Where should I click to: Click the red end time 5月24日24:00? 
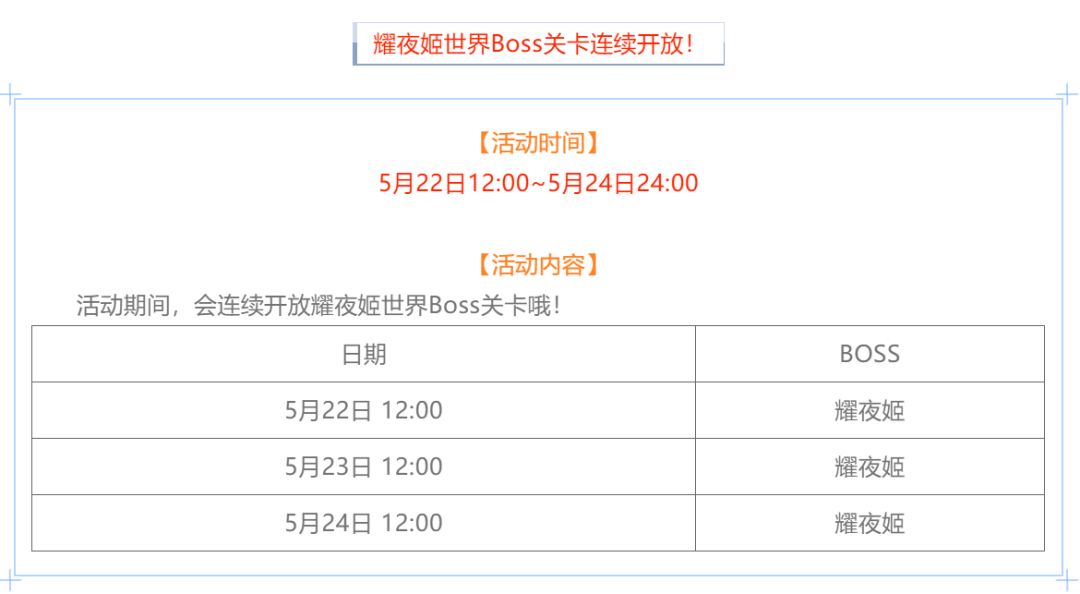(622, 183)
